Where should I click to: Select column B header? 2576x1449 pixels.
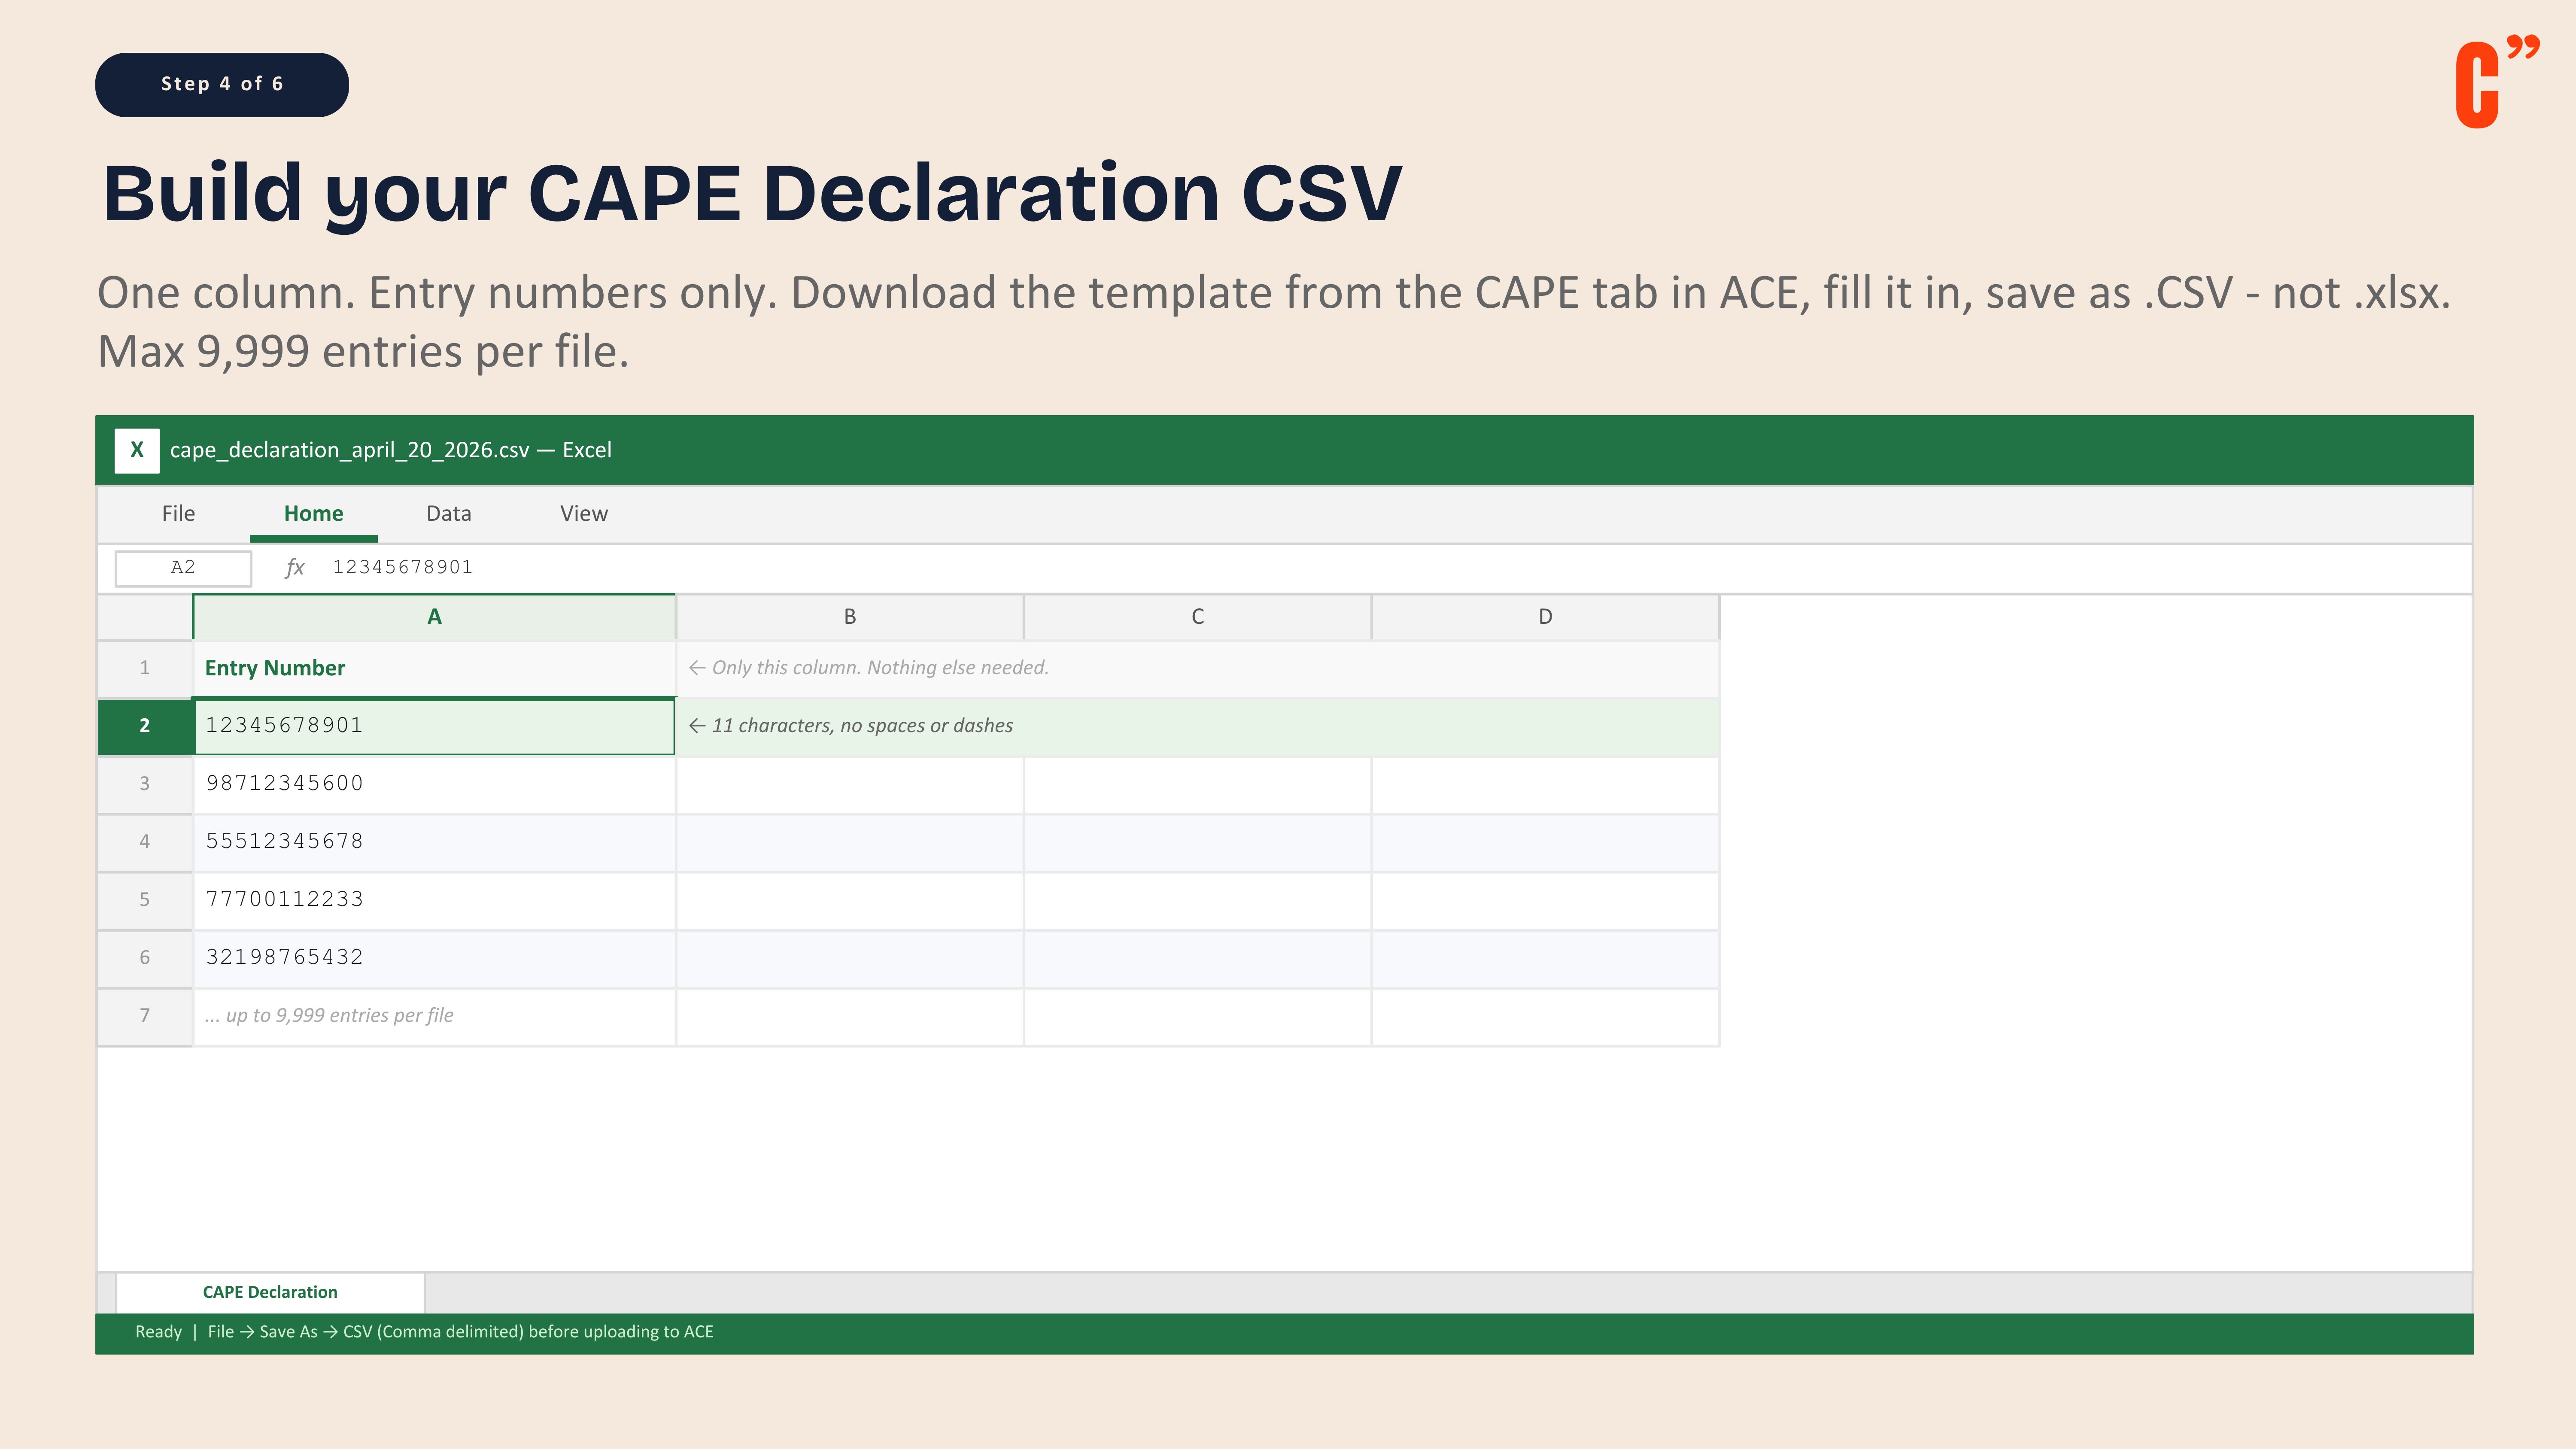click(849, 617)
